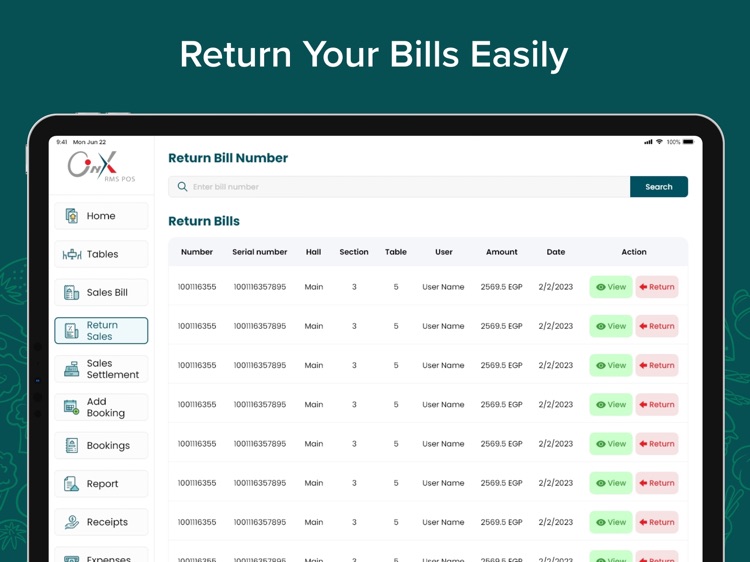Viewport: 750px width, 562px height.
Task: Open Sales Settlement in sidebar
Action: pos(101,369)
